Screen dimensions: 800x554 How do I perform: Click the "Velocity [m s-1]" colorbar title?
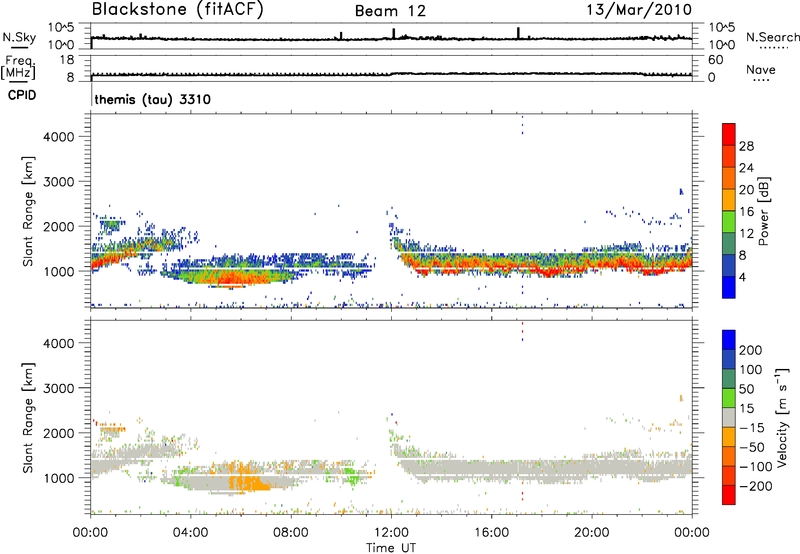coord(782,418)
